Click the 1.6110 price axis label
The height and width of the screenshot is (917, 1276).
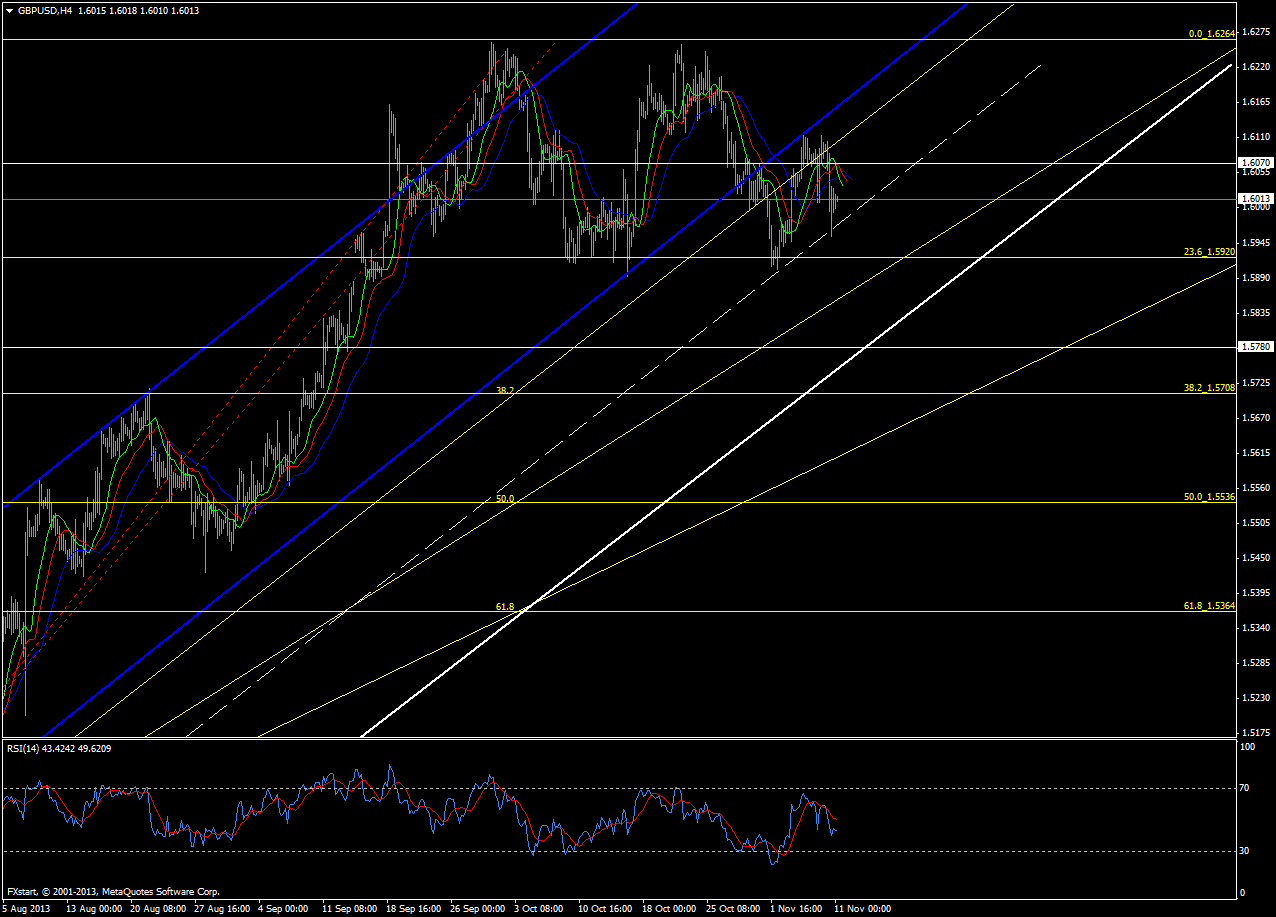[1257, 137]
